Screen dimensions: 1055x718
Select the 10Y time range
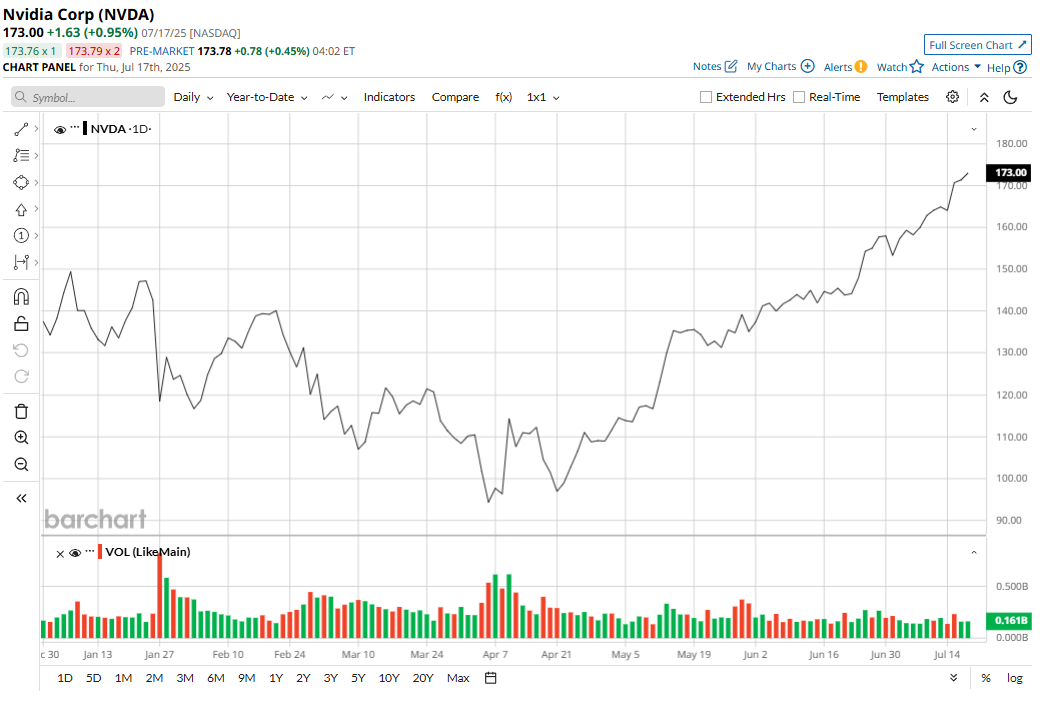[389, 678]
